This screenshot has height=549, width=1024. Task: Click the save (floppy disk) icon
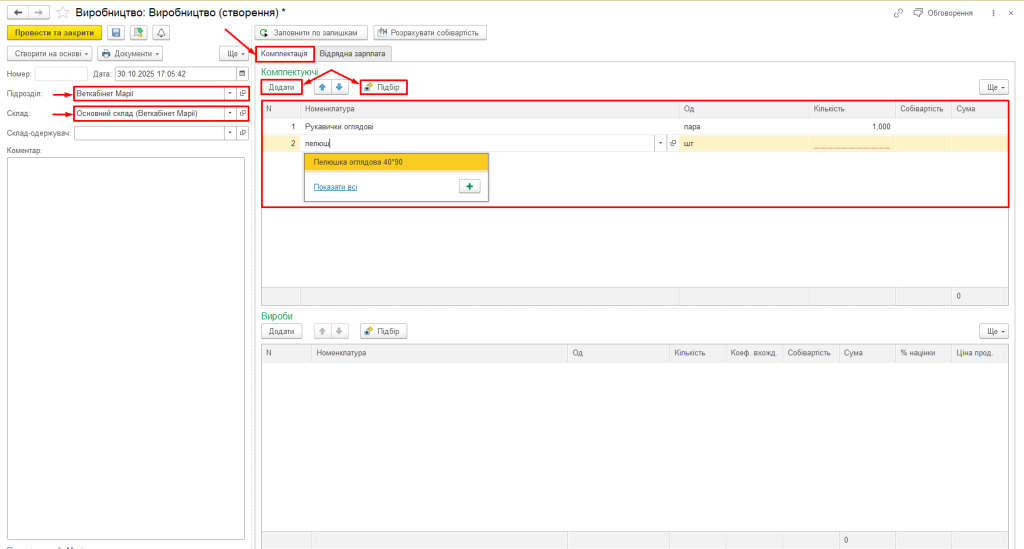click(x=116, y=32)
